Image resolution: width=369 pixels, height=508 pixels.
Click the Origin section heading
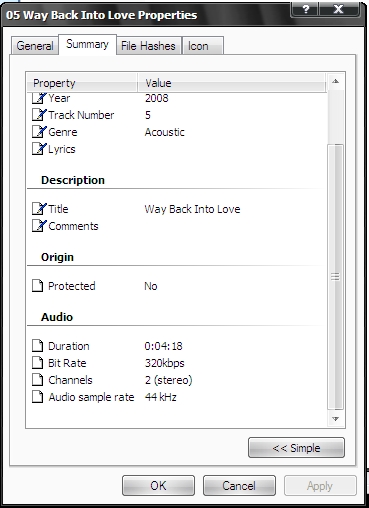tap(57, 257)
